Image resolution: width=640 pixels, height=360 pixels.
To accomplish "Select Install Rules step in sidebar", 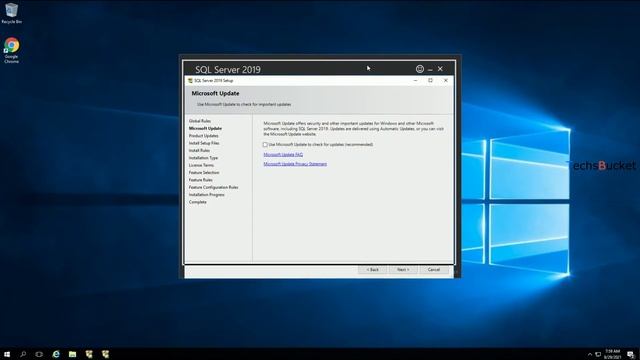I will 199,151.
